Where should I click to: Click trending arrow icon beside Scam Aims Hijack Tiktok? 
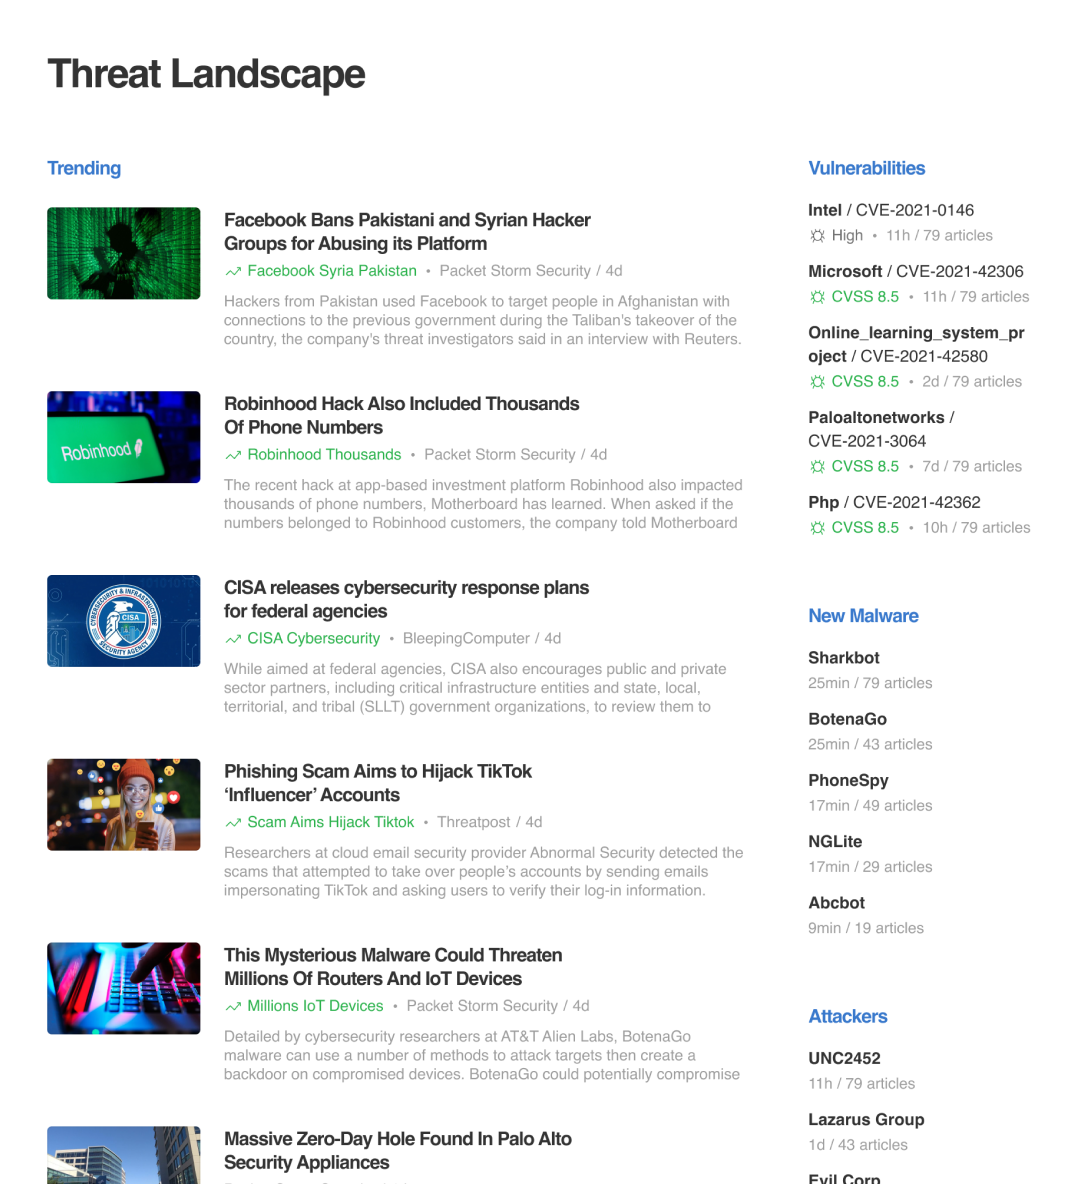[x=233, y=822]
